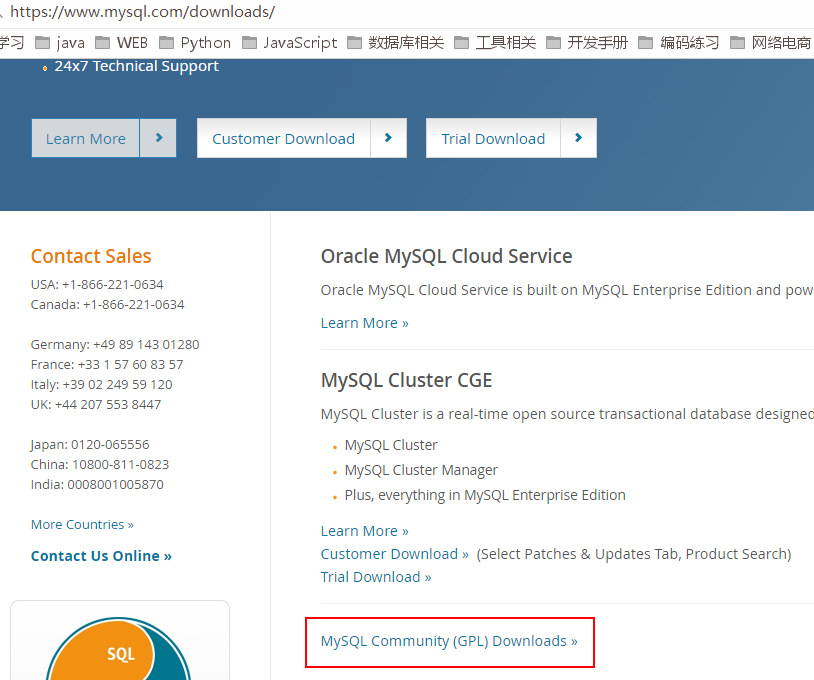Click the UK: +44 207 553 8447 number
Image resolution: width=814 pixels, height=680 pixels.
tap(96, 404)
